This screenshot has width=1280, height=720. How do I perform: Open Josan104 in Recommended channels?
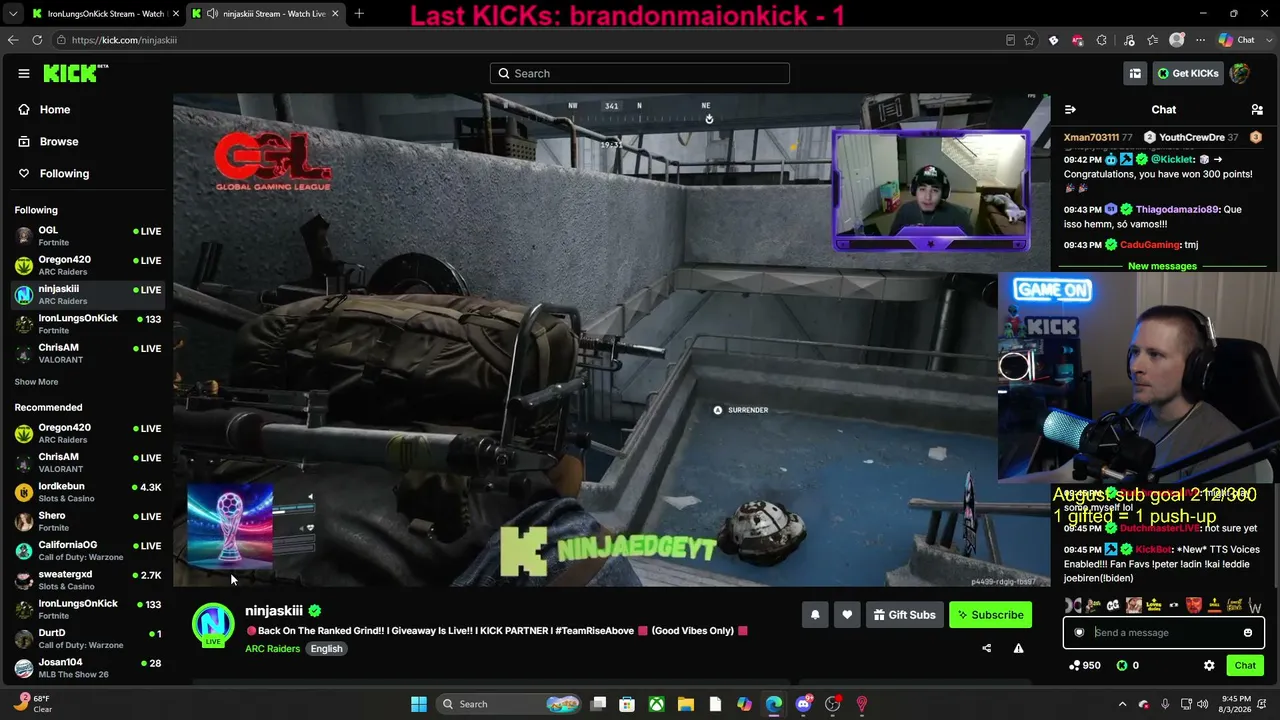(x=87, y=667)
